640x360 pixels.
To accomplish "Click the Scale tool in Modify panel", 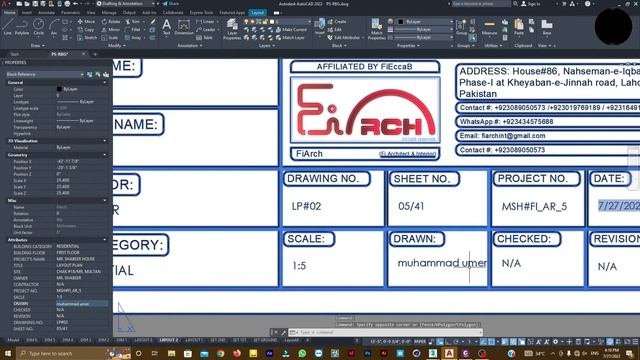I will (110, 37).
